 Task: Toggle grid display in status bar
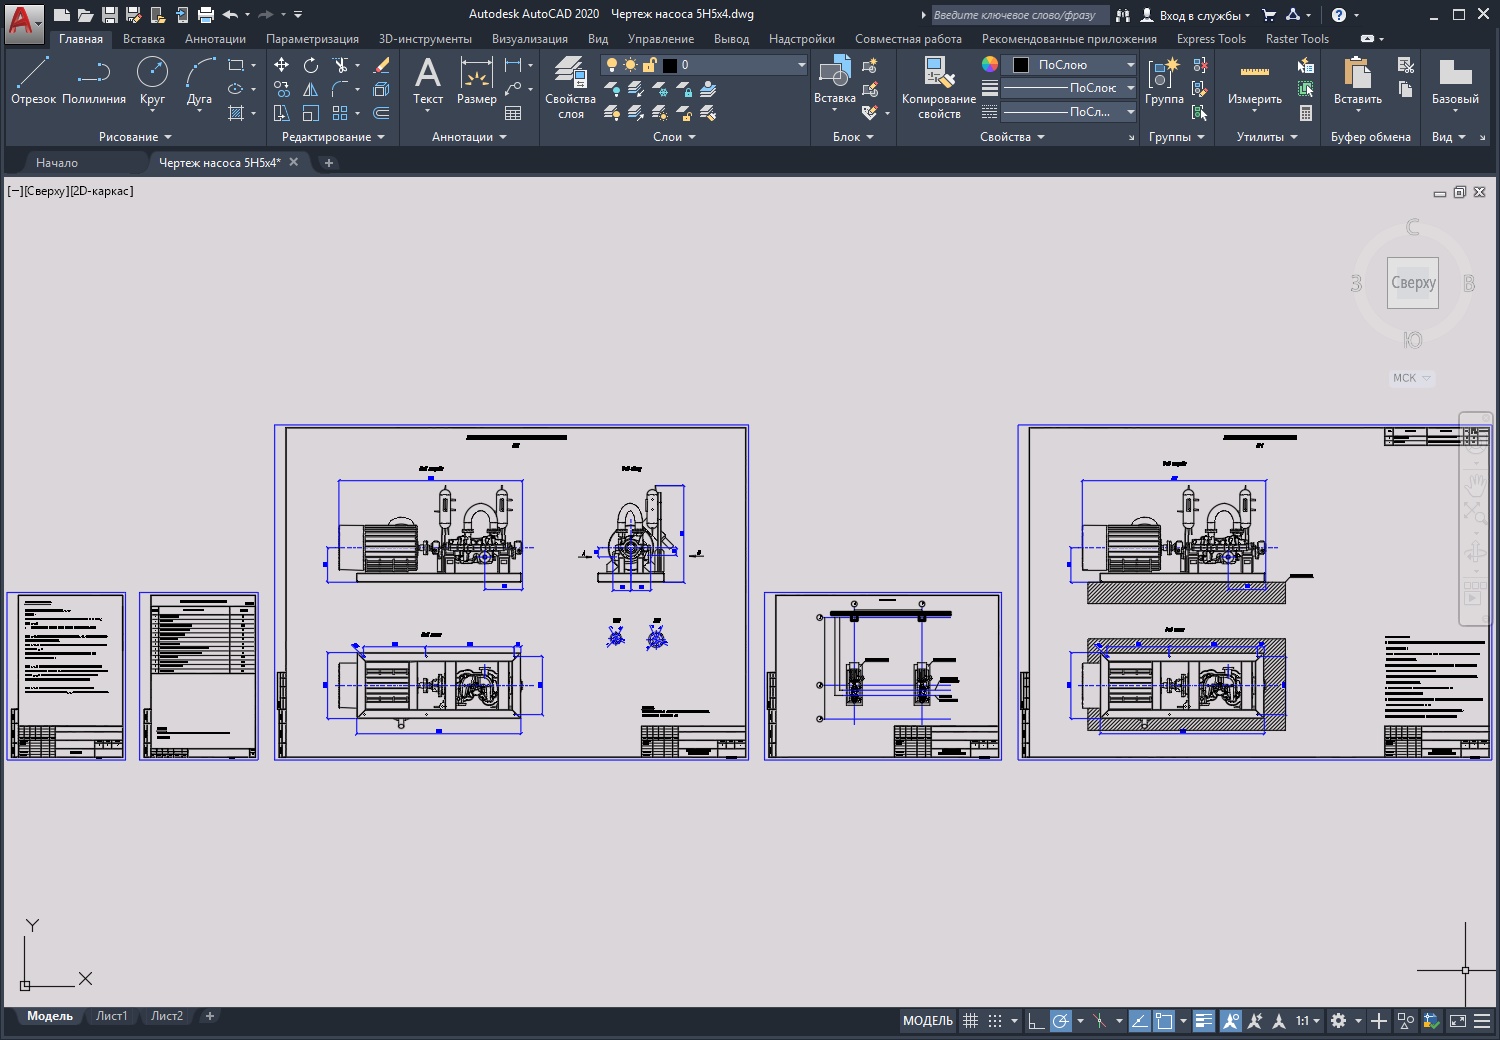point(970,1021)
